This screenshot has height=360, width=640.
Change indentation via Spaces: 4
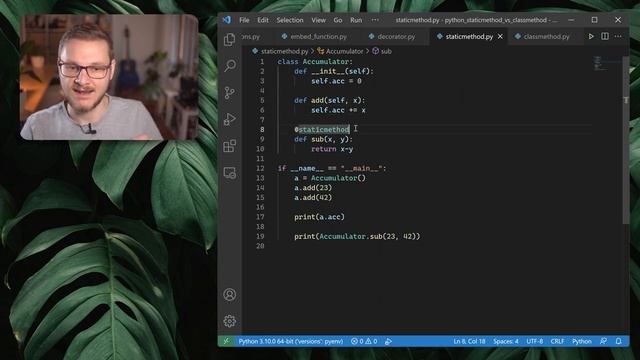pyautogui.click(x=506, y=341)
